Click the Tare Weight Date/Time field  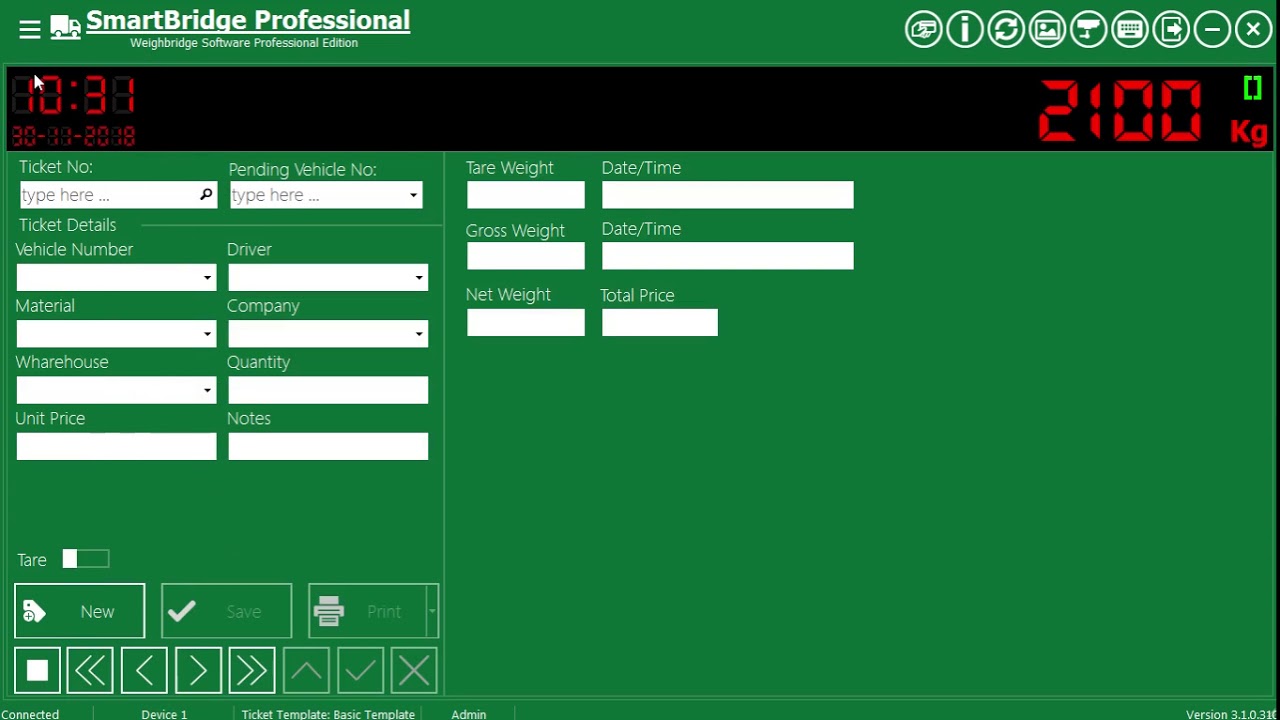(x=728, y=195)
